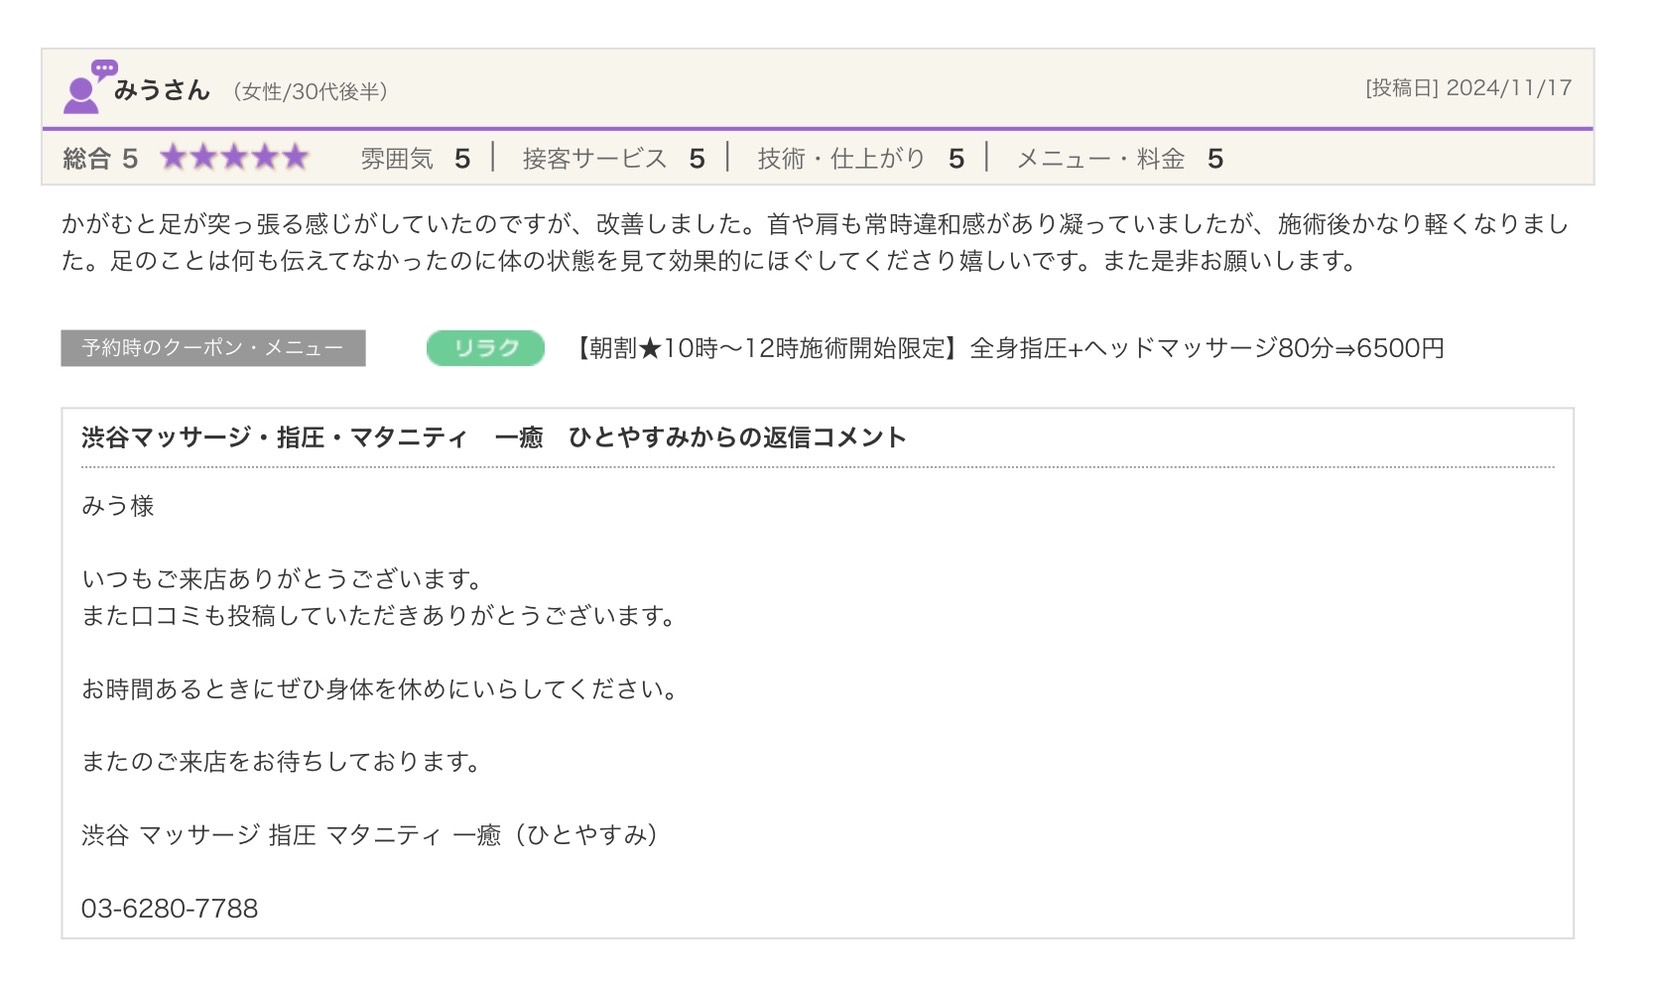Click the green リラク category badge

(485, 348)
